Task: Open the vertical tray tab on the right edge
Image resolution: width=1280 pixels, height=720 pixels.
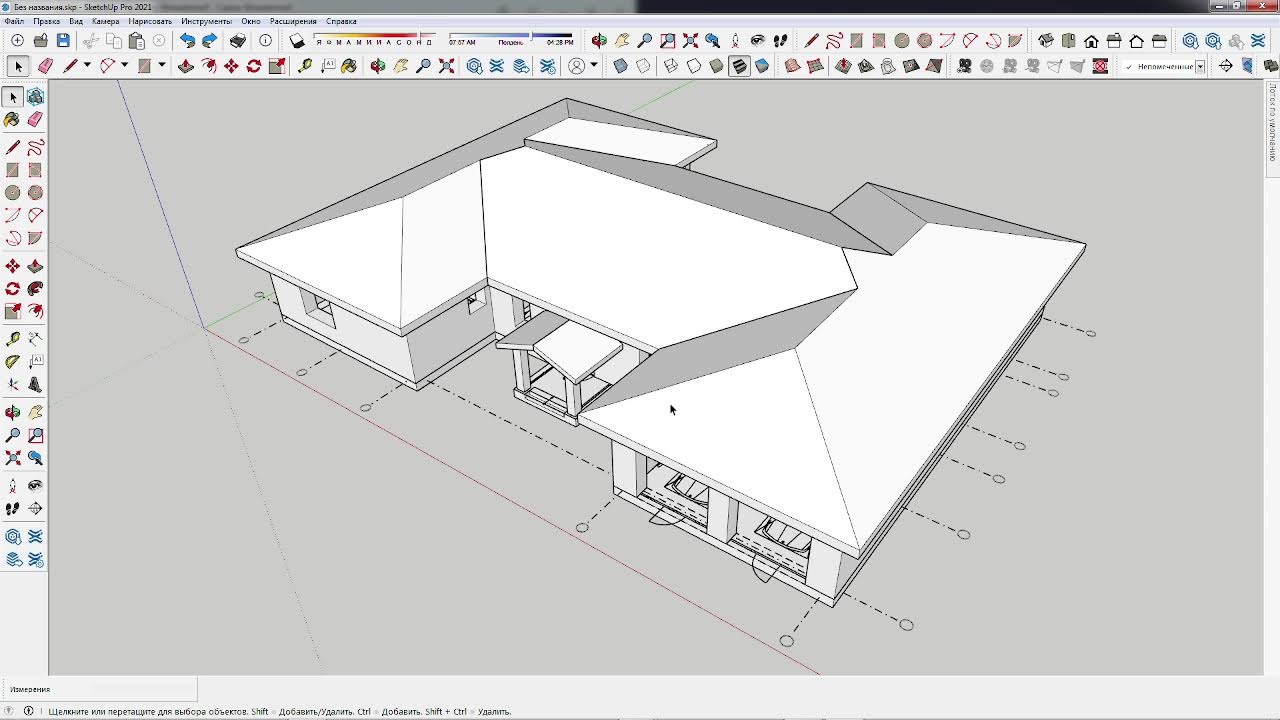Action: point(1273,122)
